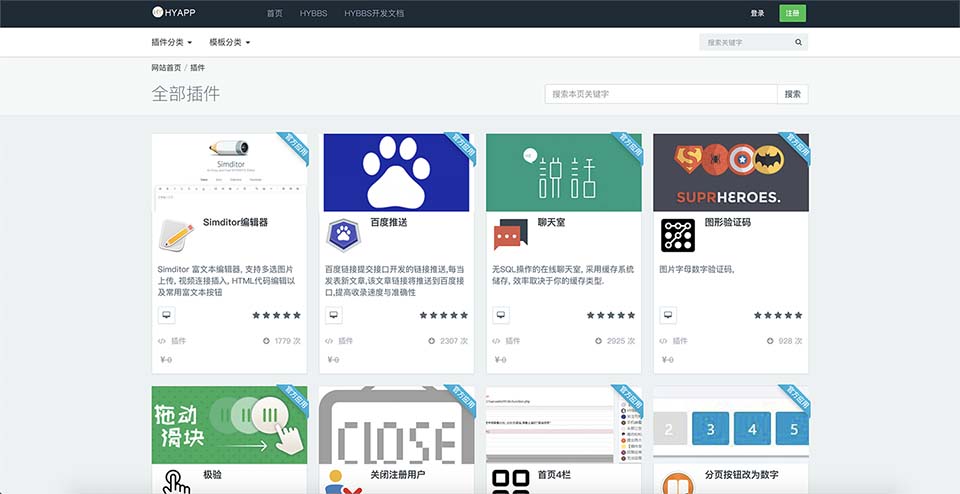Open the 百度推送 title

pos(389,223)
